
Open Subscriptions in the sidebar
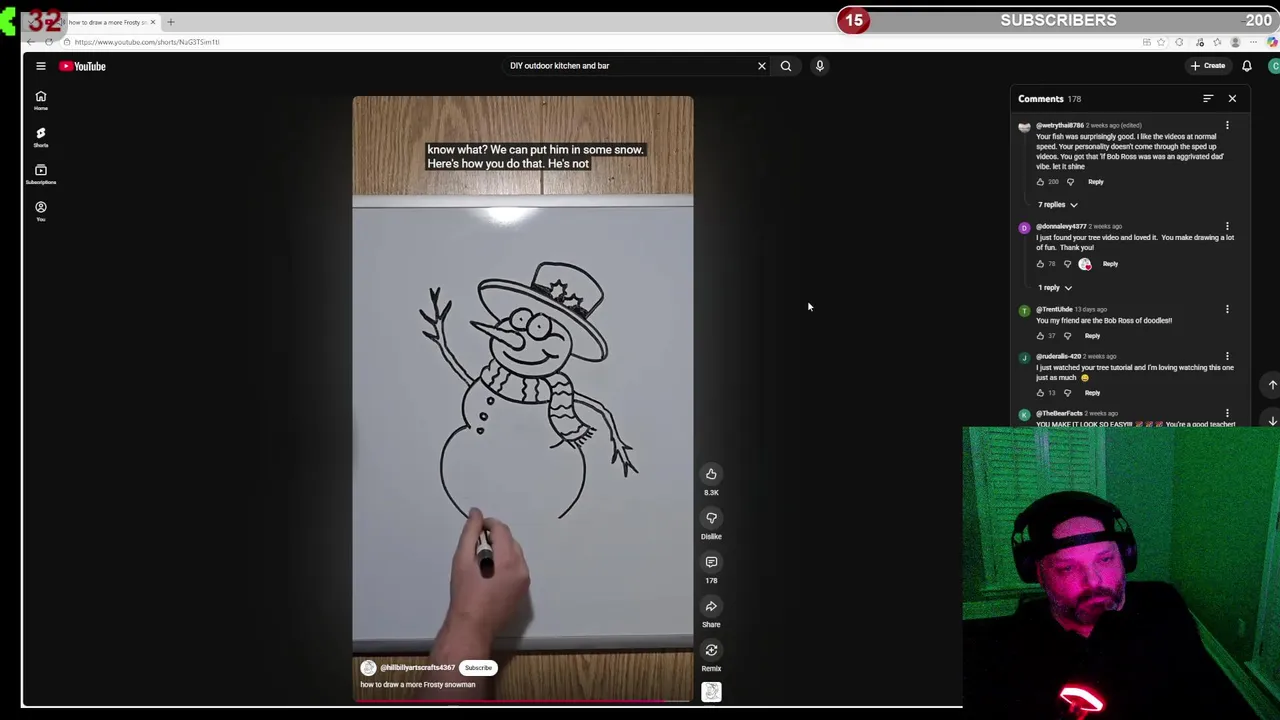(41, 174)
